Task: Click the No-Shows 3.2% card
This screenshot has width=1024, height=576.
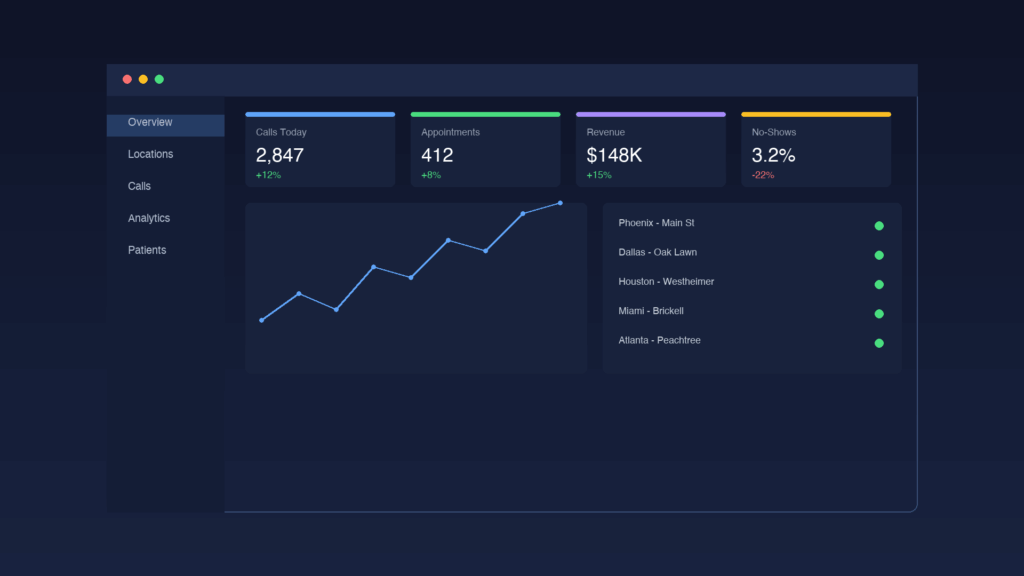Action: click(x=815, y=150)
